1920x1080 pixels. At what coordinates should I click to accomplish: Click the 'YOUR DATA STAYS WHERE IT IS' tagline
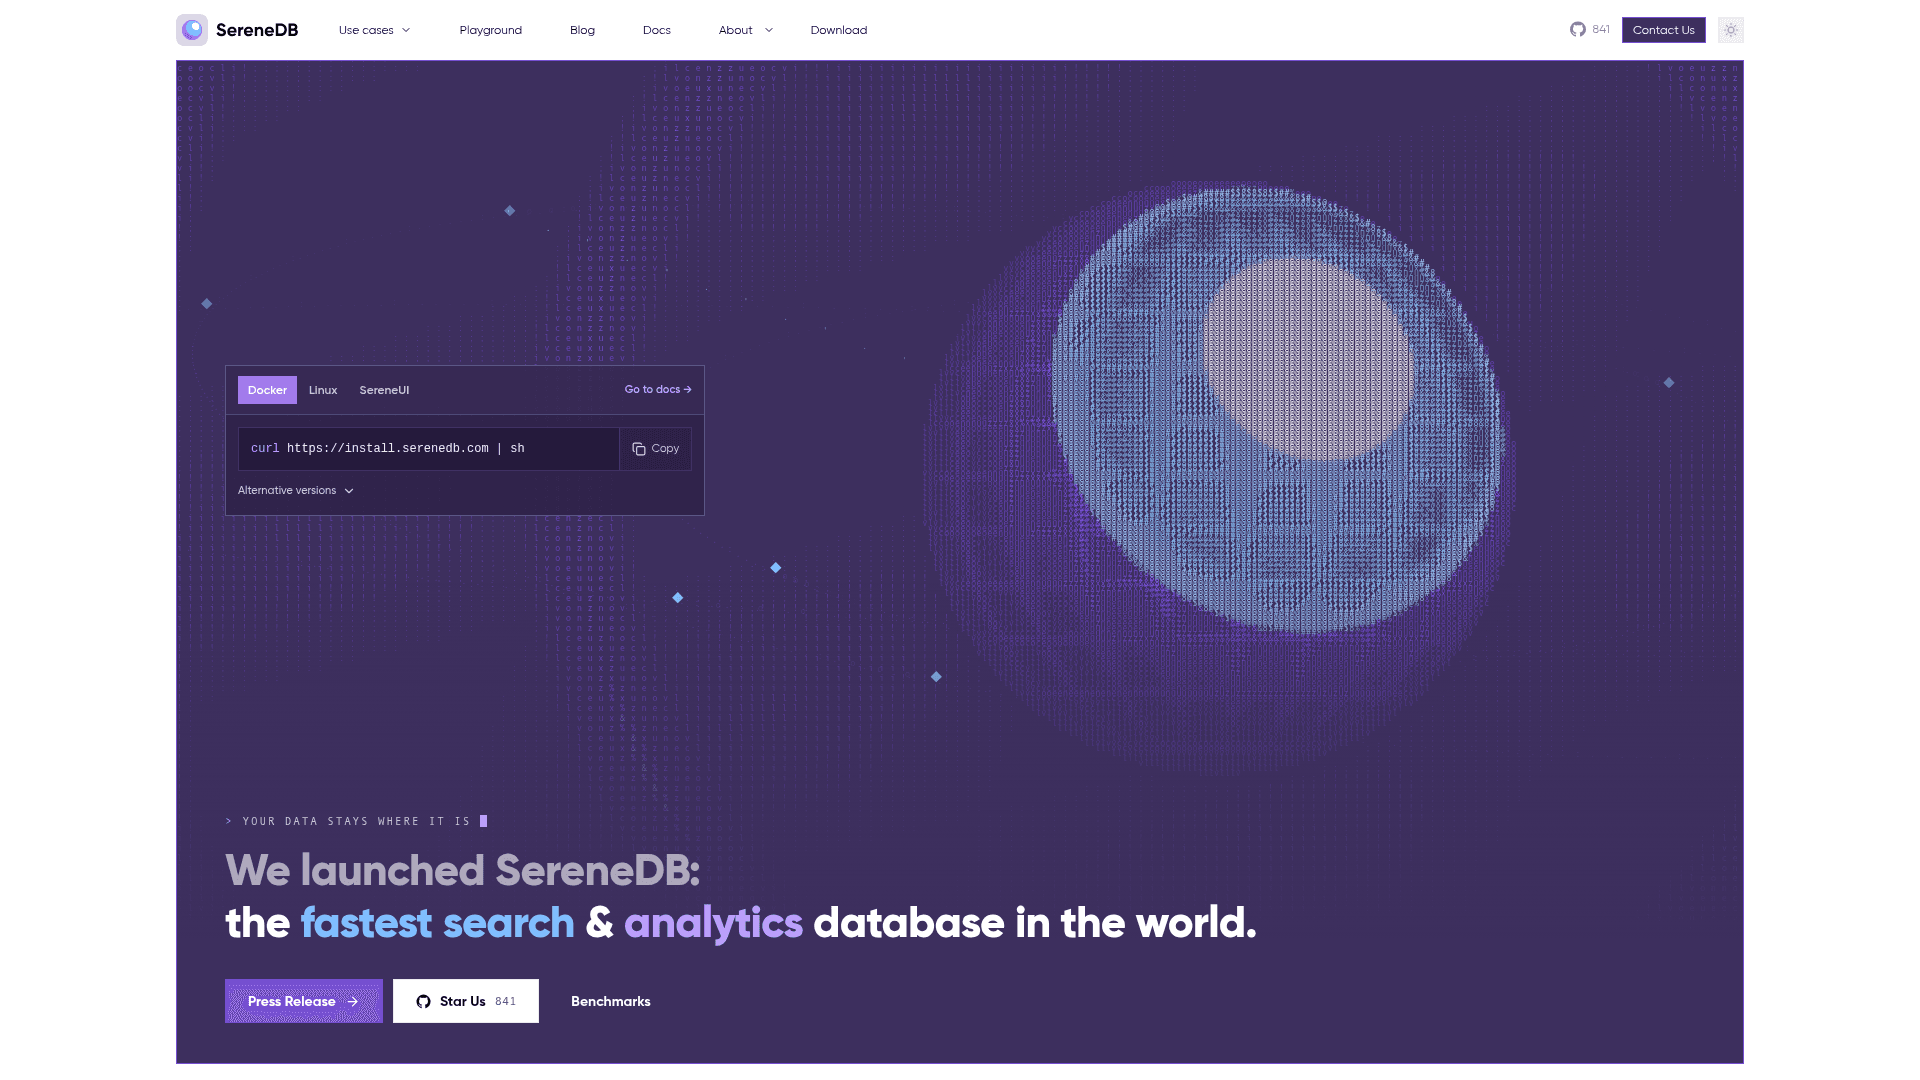pyautogui.click(x=357, y=821)
